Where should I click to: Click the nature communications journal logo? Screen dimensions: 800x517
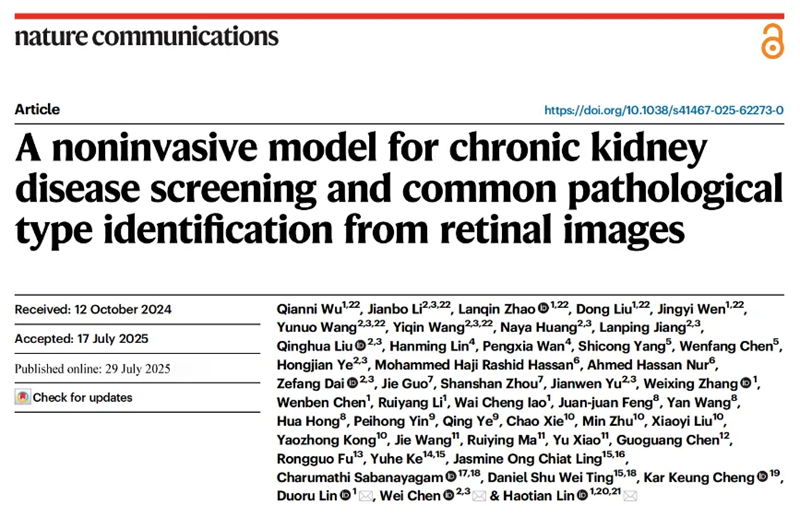pos(147,37)
